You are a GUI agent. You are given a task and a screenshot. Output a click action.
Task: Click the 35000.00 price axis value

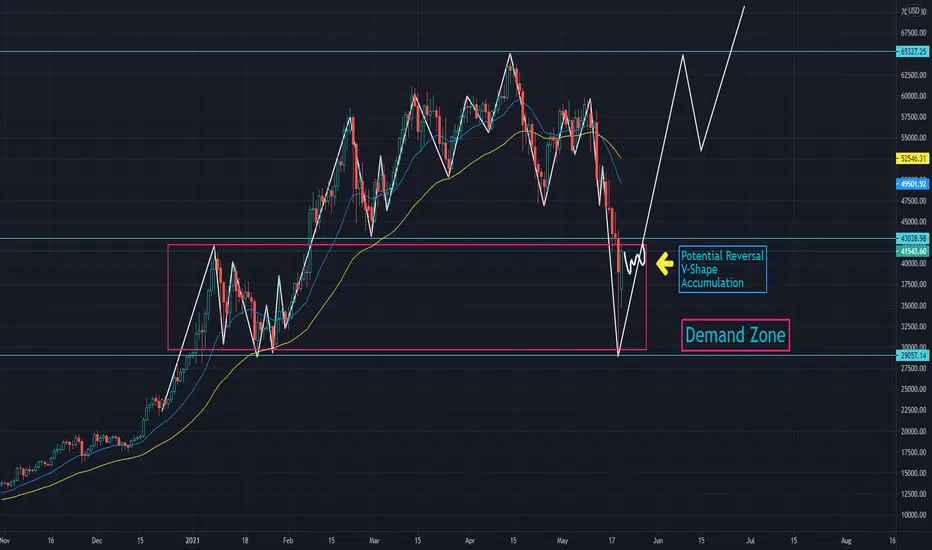(913, 306)
